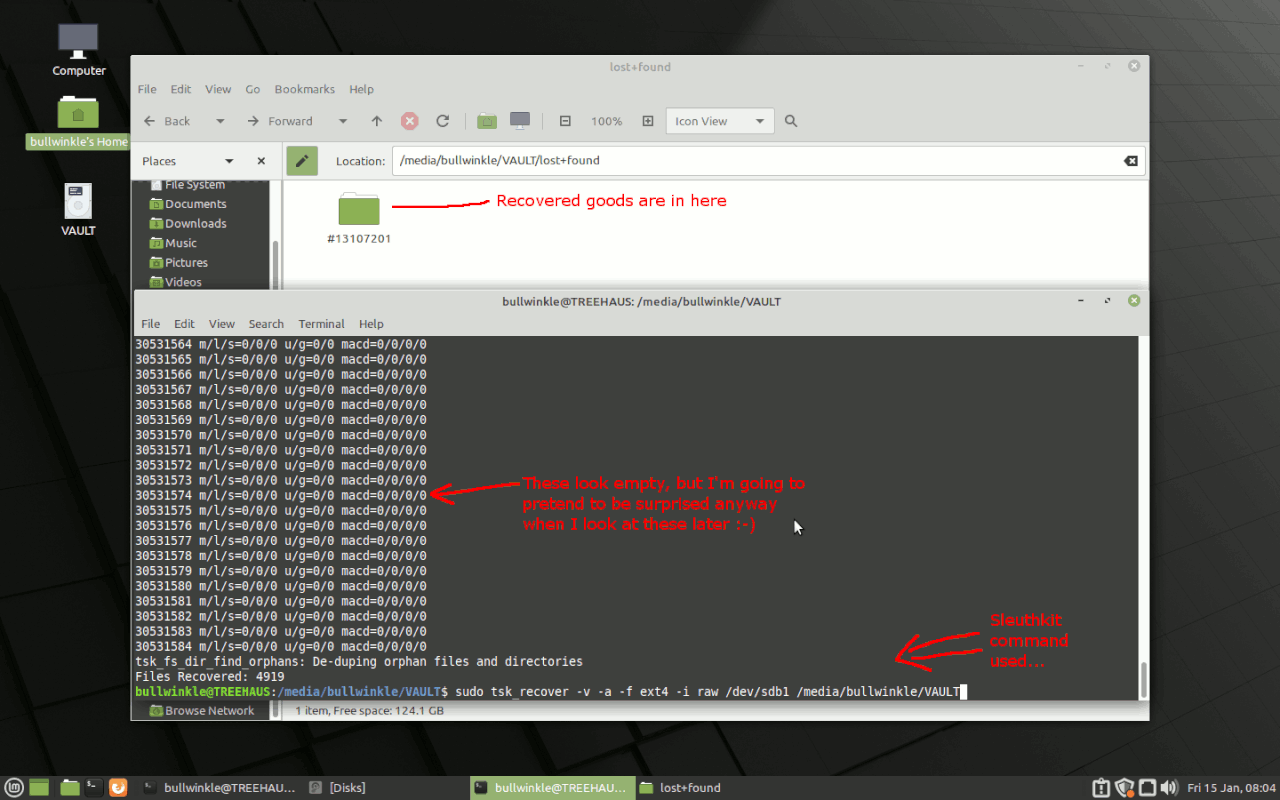Open the terminal Help menu
Viewport: 1280px width, 800px height.
click(x=371, y=324)
